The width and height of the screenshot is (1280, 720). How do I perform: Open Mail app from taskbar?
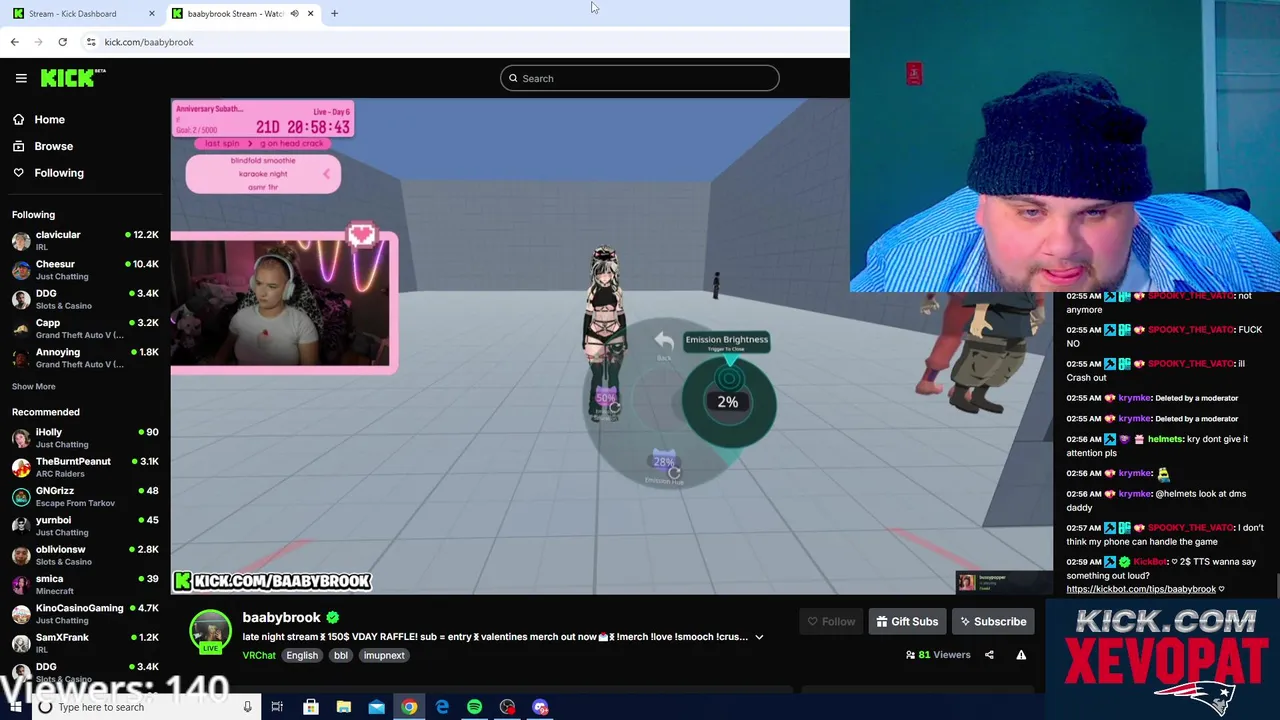(x=376, y=707)
